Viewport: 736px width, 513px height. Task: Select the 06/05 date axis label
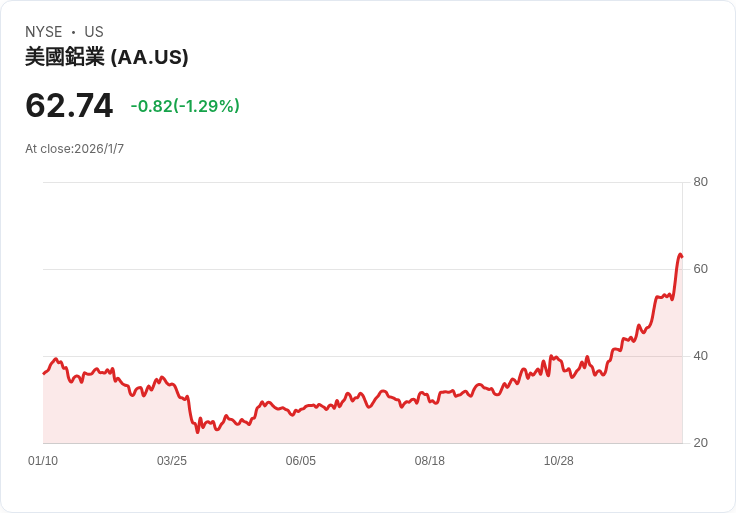click(301, 461)
